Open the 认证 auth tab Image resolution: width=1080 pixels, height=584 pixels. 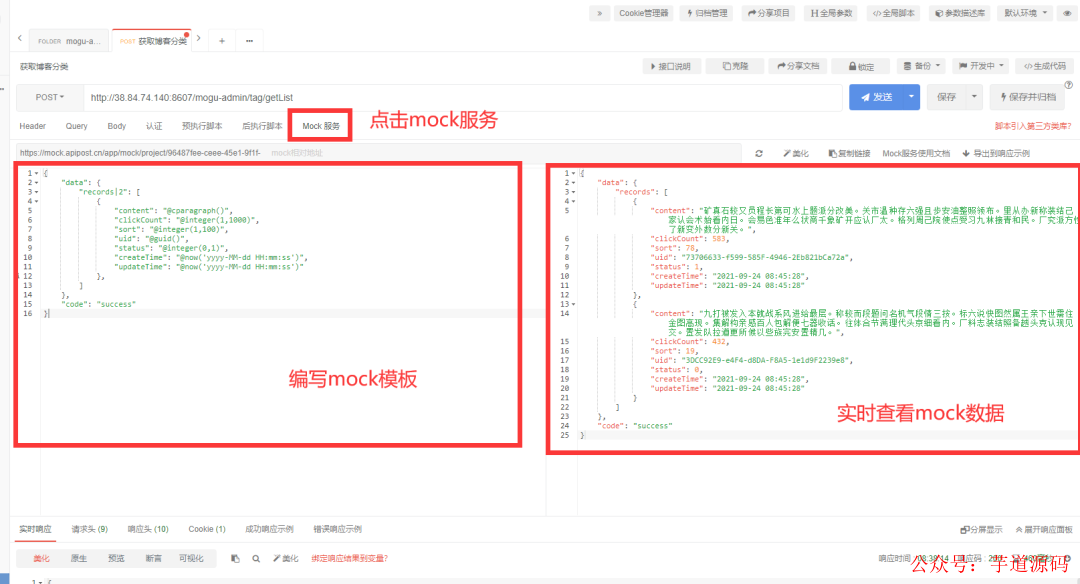154,126
